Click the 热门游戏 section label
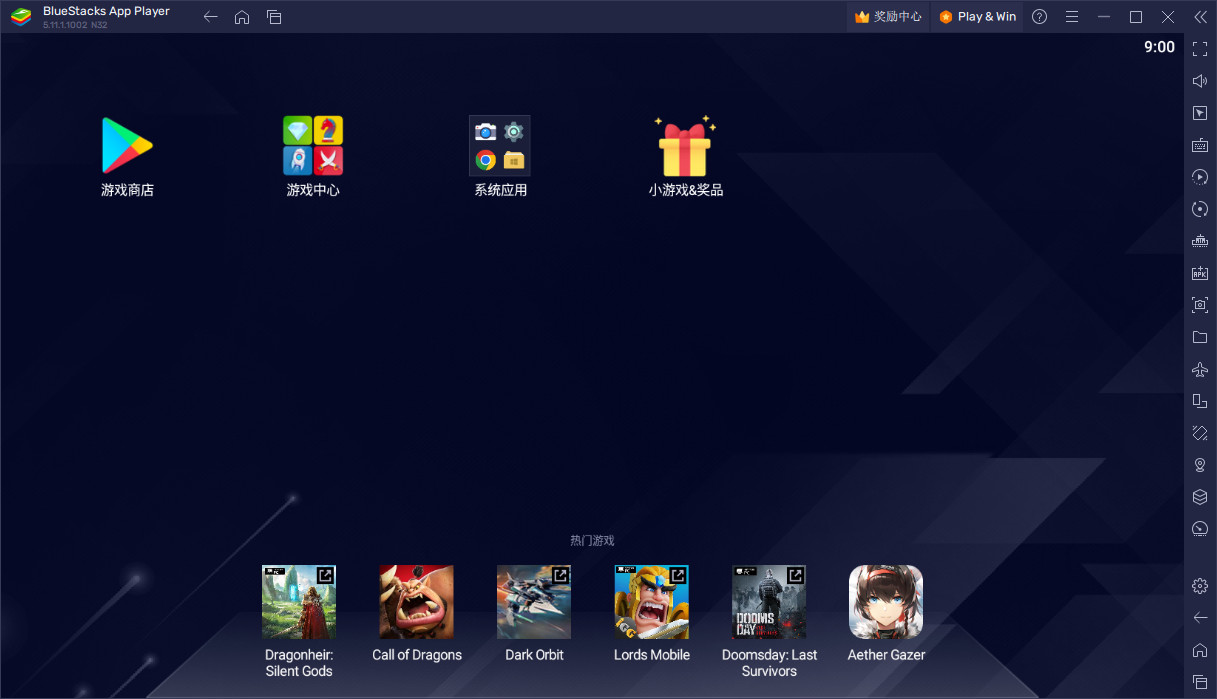This screenshot has width=1217, height=699. pos(592,540)
